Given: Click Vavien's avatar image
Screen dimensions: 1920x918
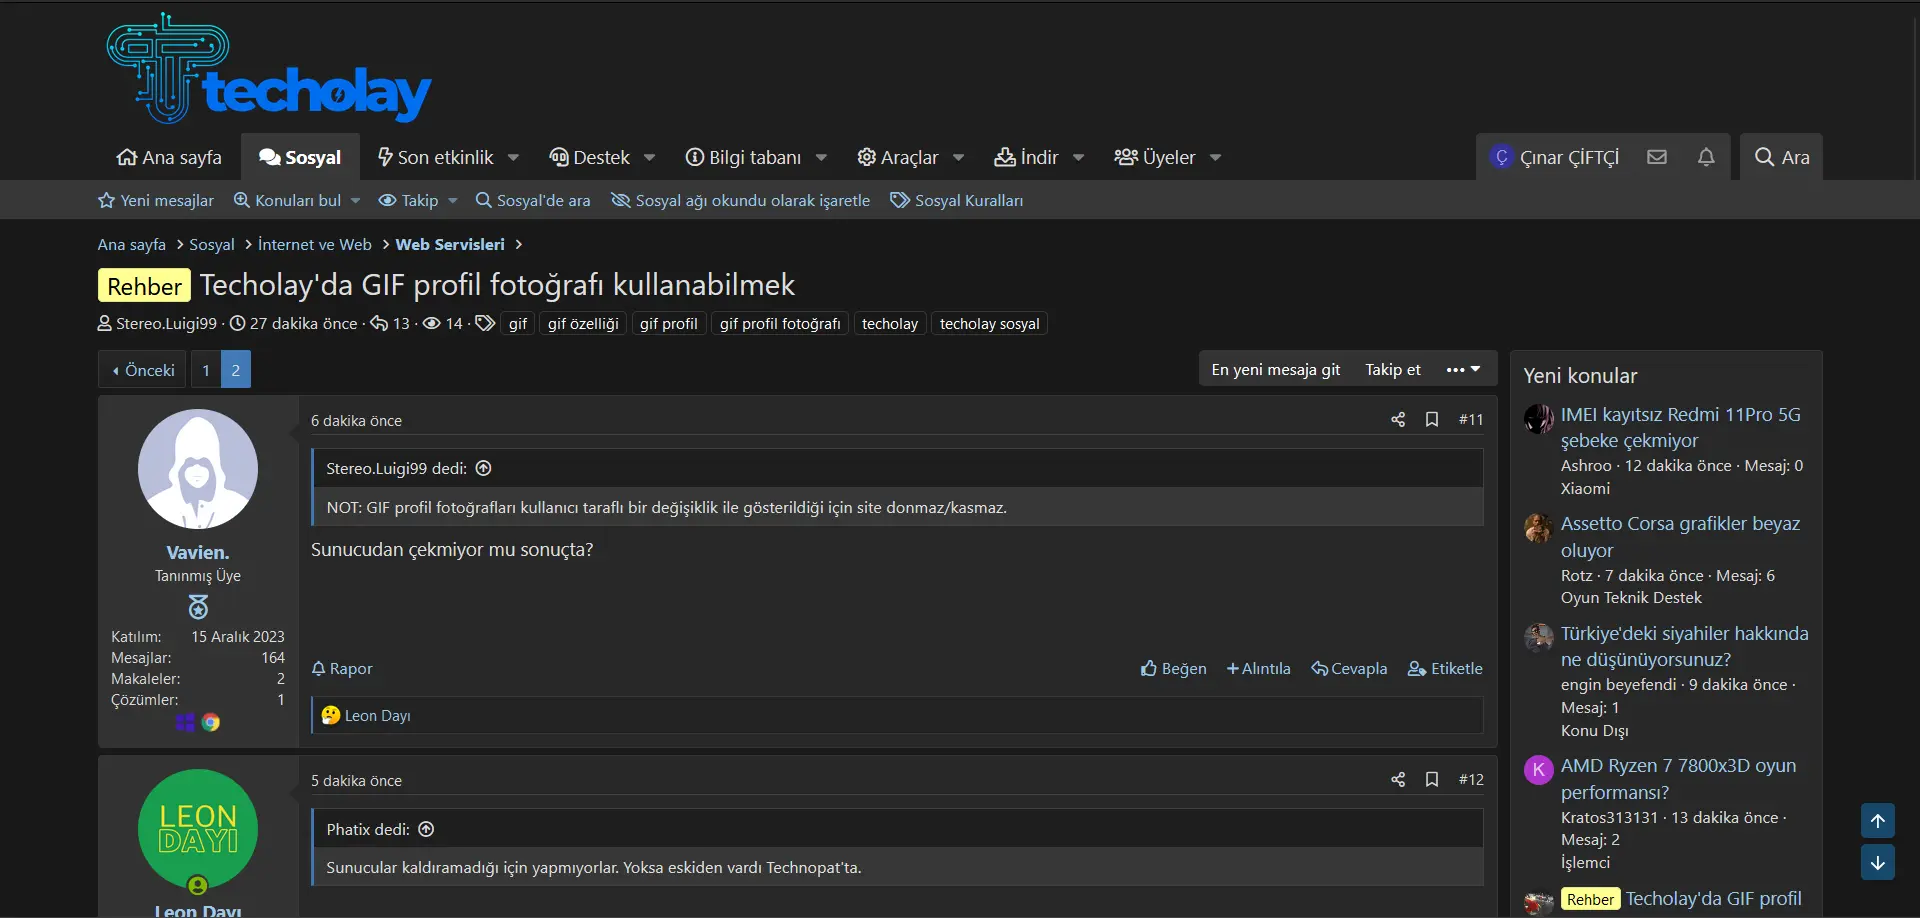Looking at the screenshot, I should (x=198, y=469).
